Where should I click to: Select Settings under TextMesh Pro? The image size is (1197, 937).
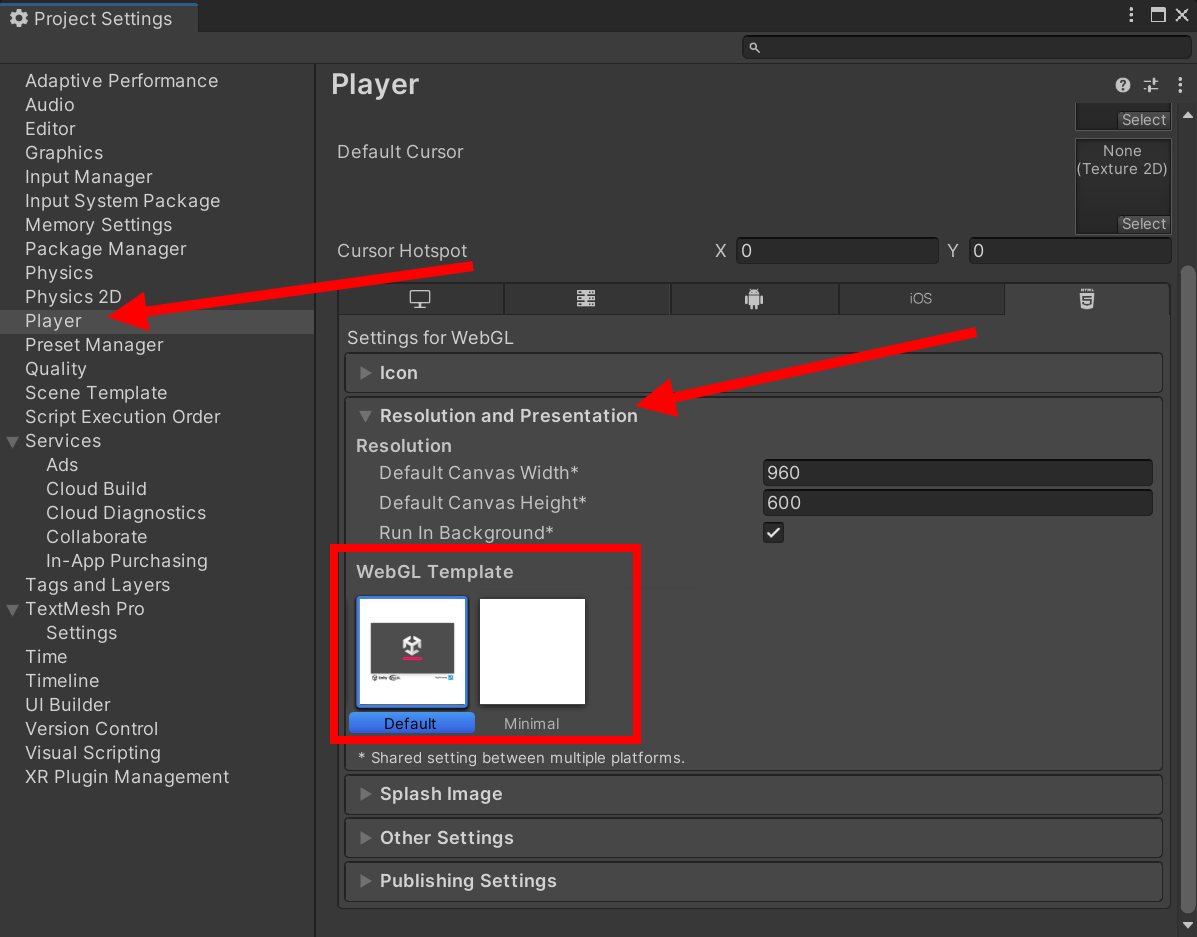82,632
